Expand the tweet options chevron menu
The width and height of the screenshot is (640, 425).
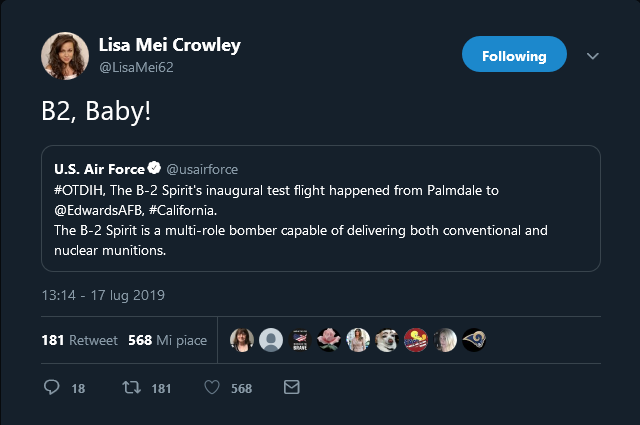click(592, 56)
